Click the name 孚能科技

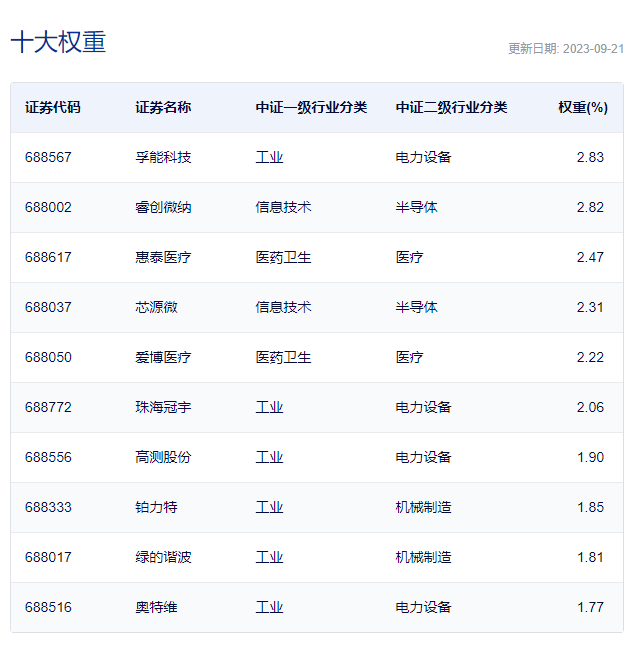click(163, 158)
